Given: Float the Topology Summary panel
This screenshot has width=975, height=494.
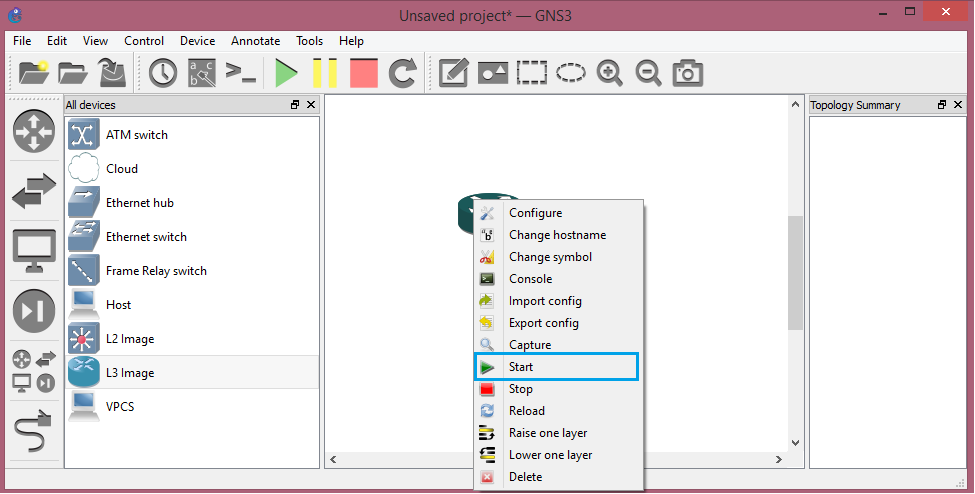Looking at the screenshot, I should 942,105.
